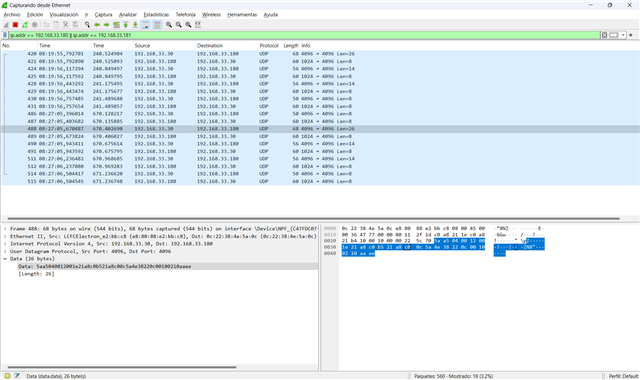Open the Captura menu
This screenshot has width=640, height=380.
[103, 15]
